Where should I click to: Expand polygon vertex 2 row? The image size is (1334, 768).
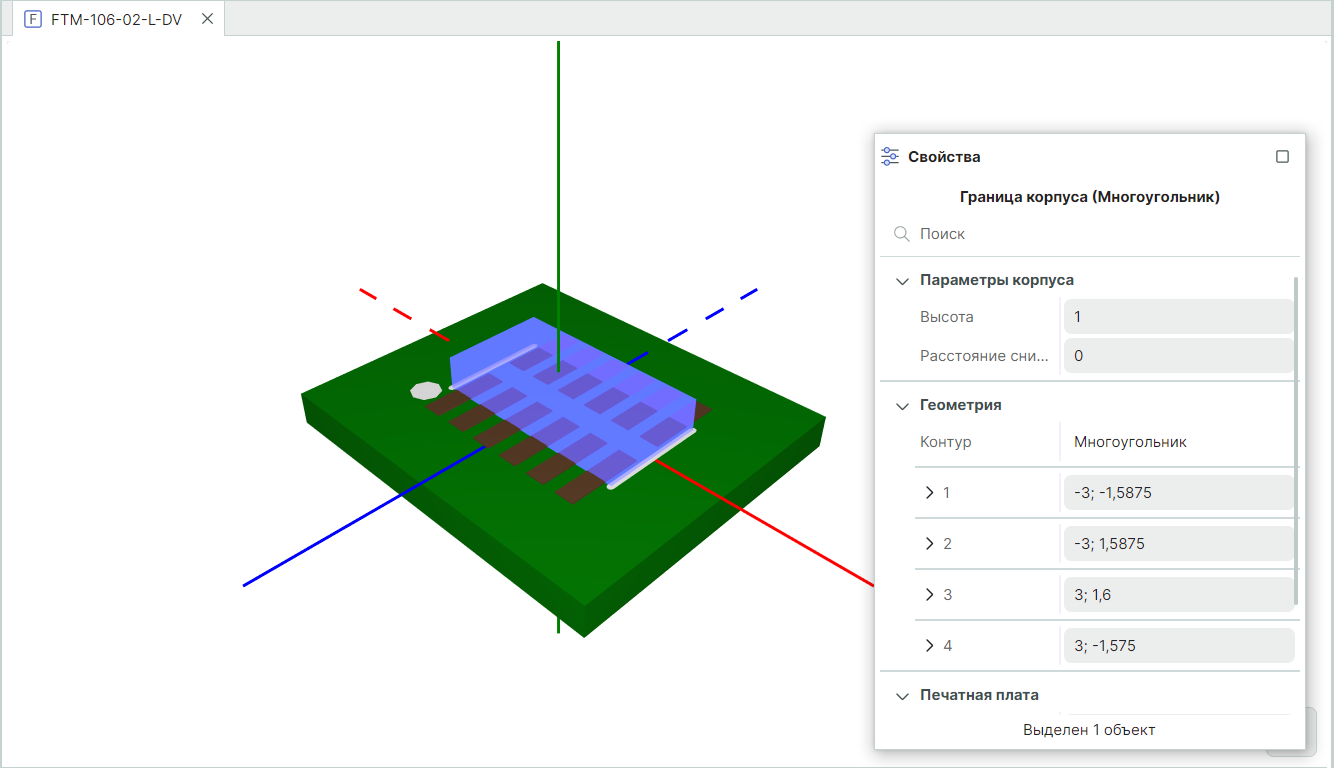(930, 544)
